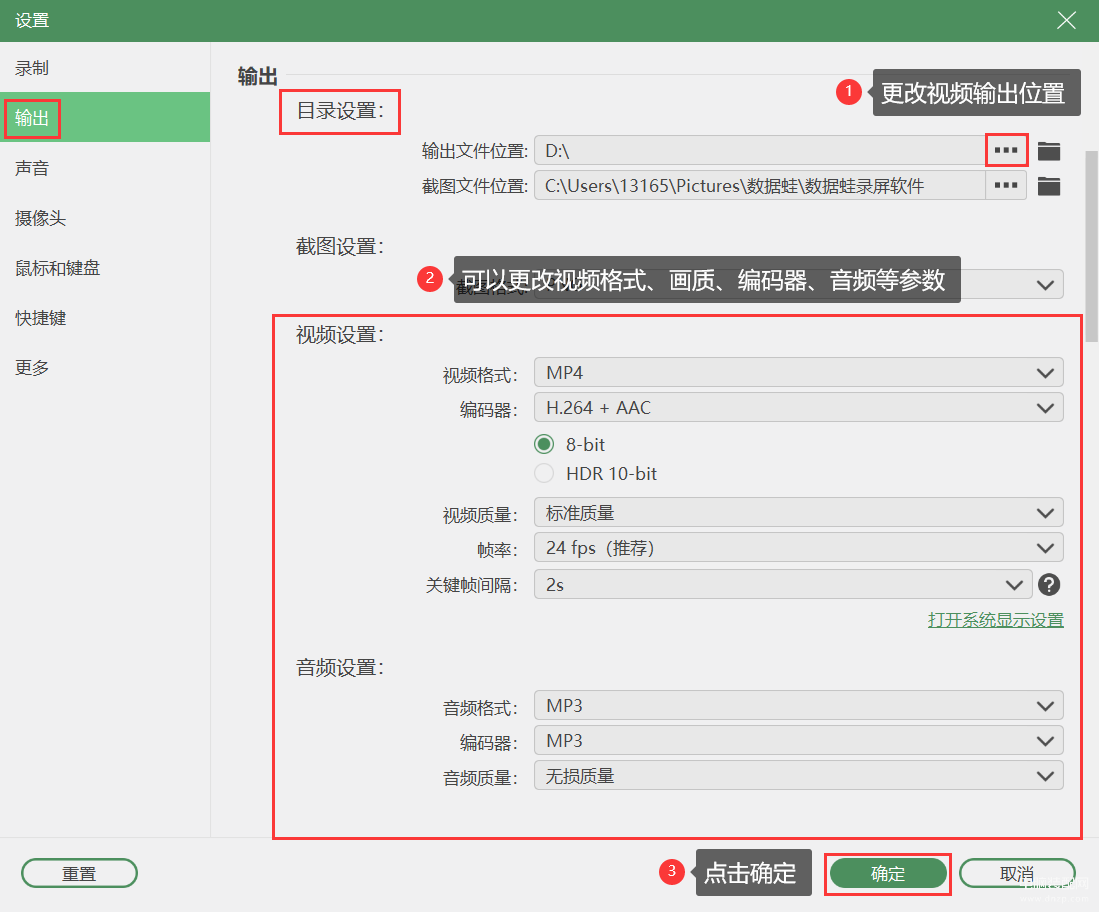This screenshot has width=1099, height=912.
Task: Open the 音频质量 无损质量 dropdown
Action: pyautogui.click(x=798, y=775)
